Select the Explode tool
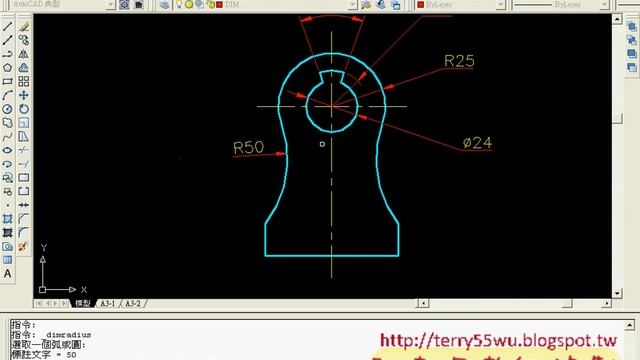640x360 pixels. point(24,247)
